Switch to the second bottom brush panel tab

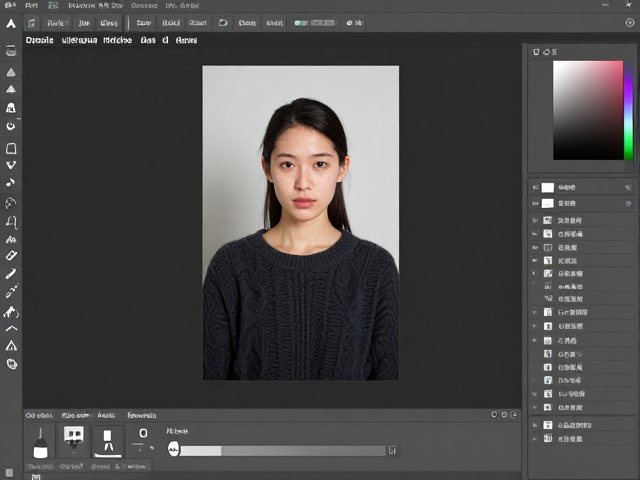coord(76,416)
